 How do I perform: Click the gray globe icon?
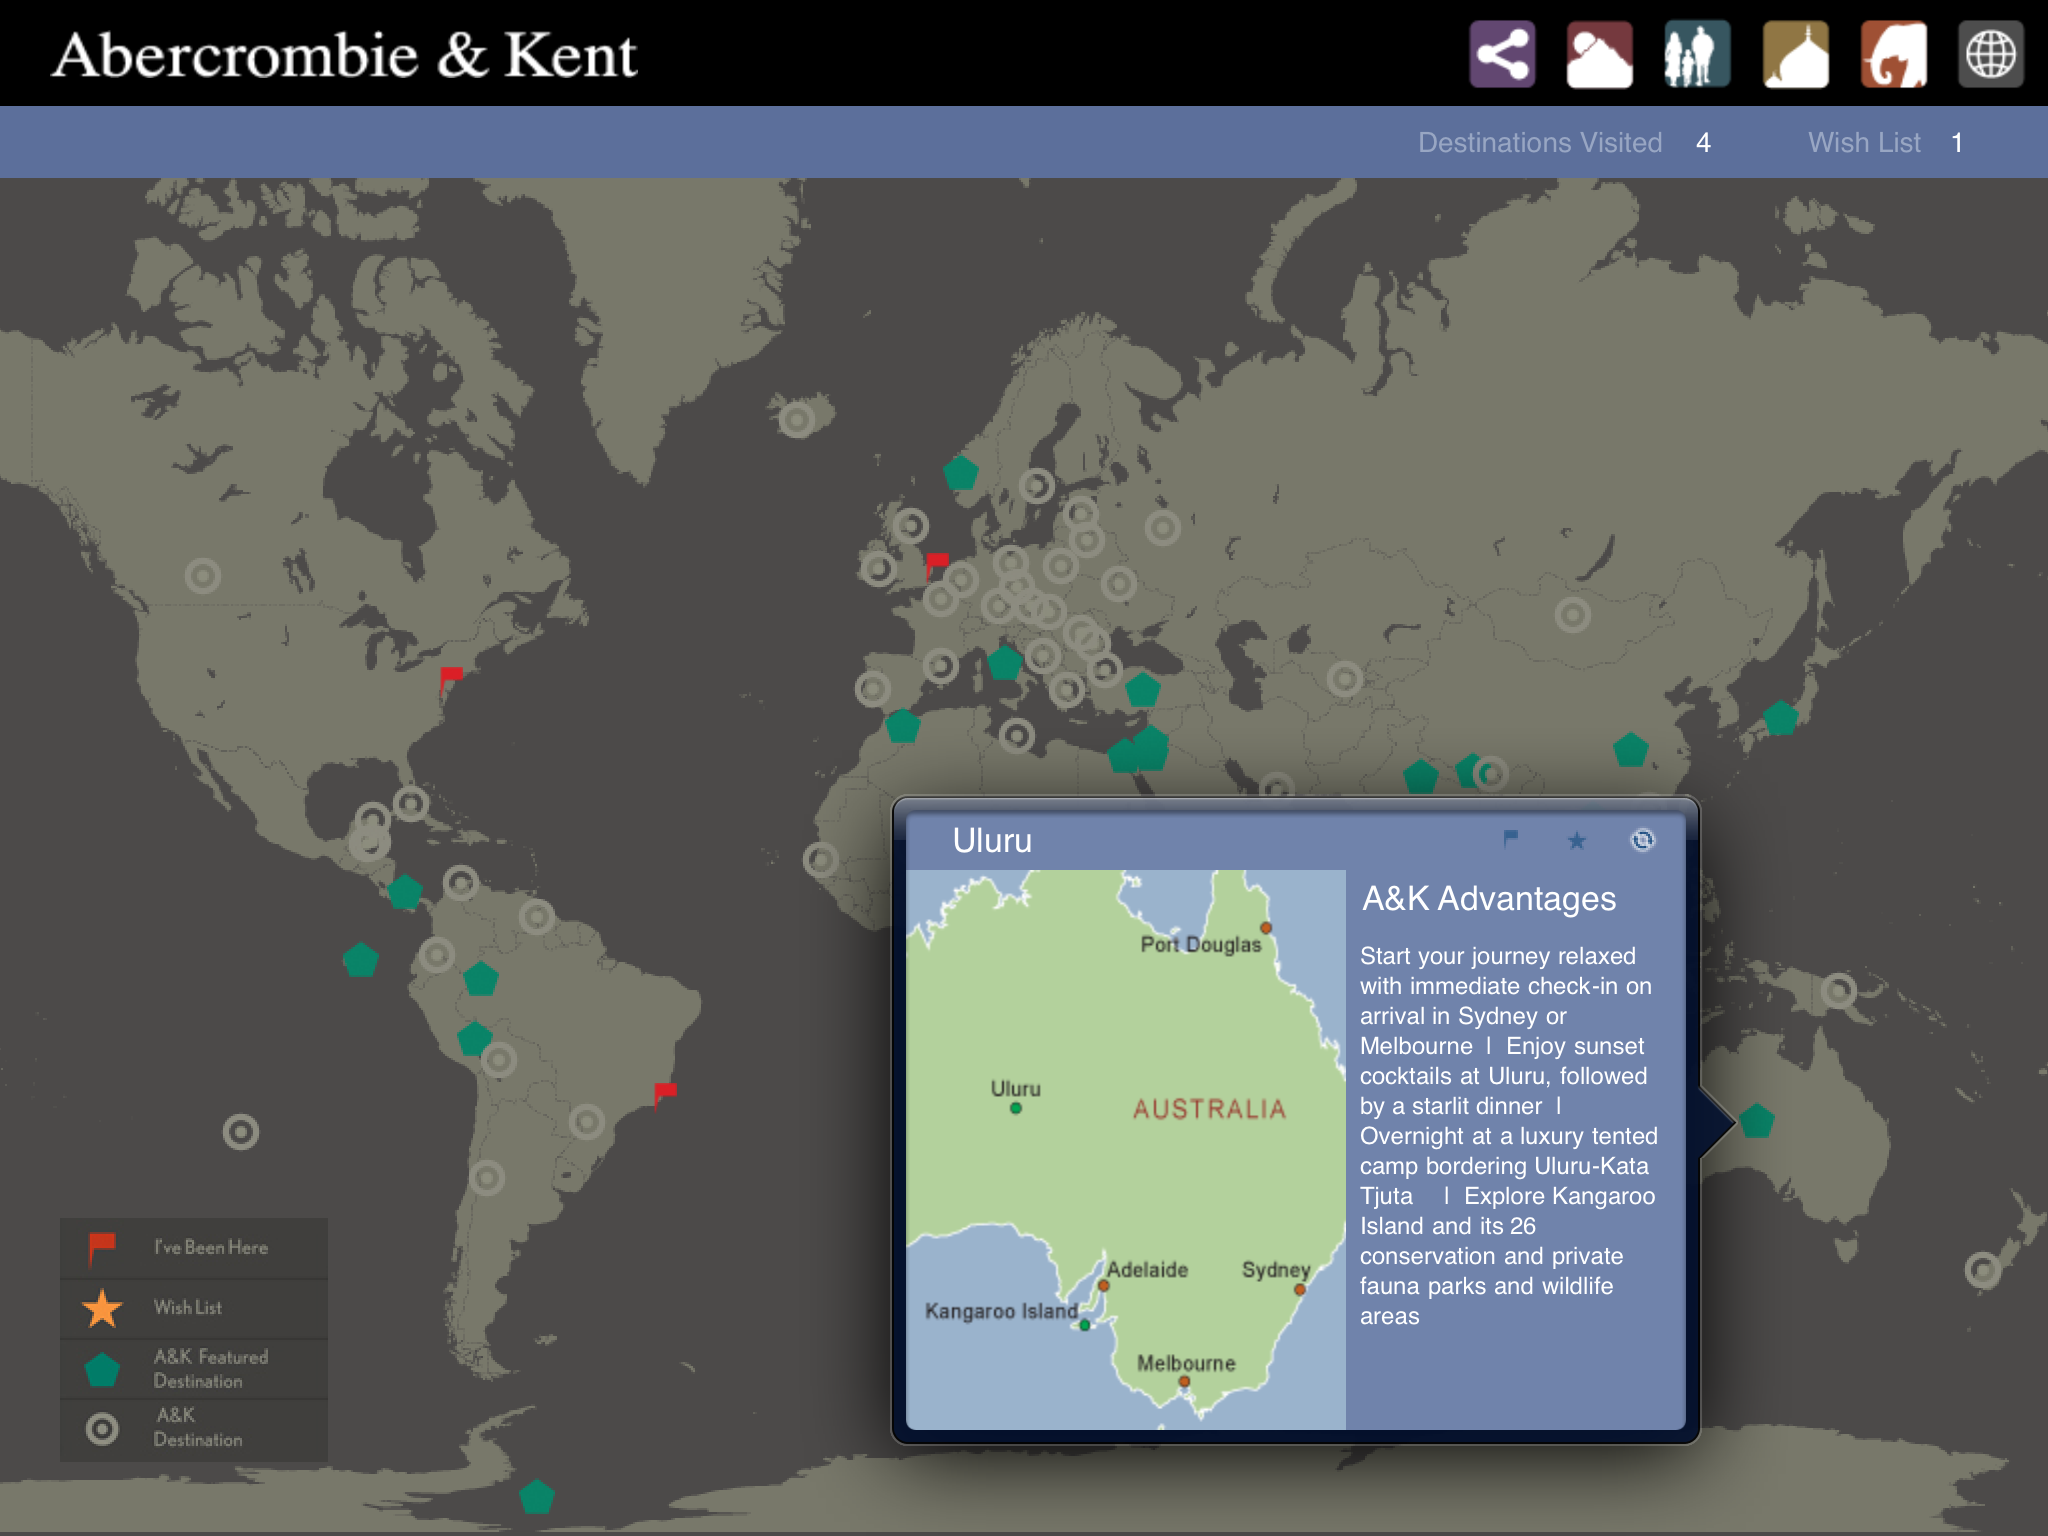(x=1990, y=55)
